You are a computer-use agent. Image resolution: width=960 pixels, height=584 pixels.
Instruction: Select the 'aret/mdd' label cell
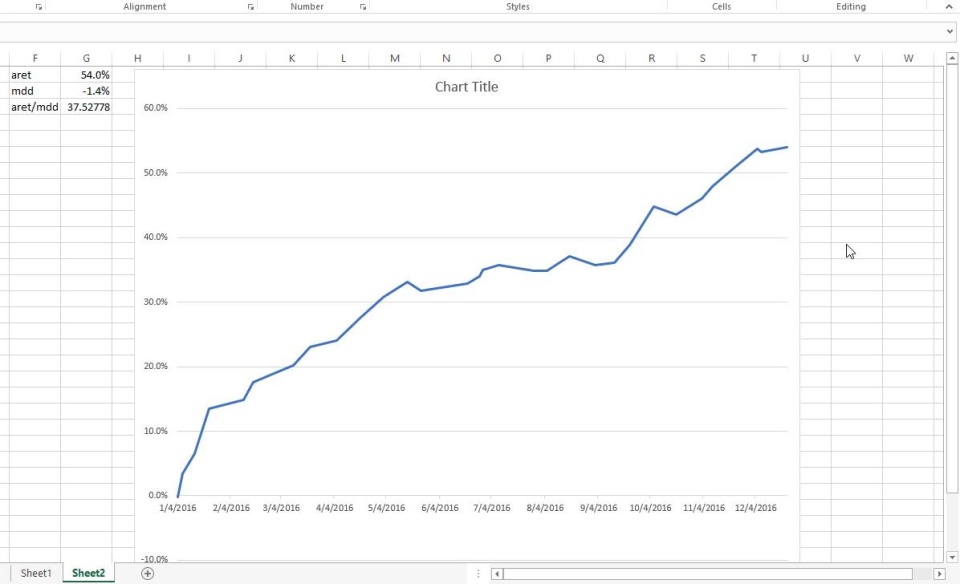(35, 107)
